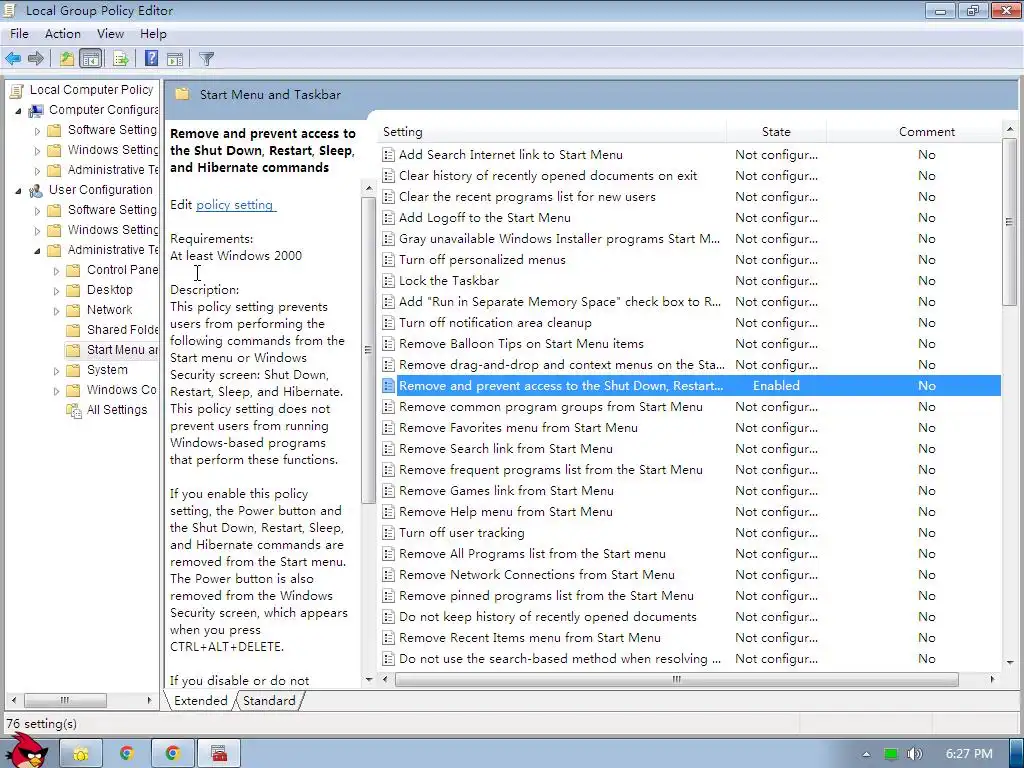Image resolution: width=1024 pixels, height=768 pixels.
Task: Click the console tree horizontal scrollbar thumb
Action: [x=65, y=701]
